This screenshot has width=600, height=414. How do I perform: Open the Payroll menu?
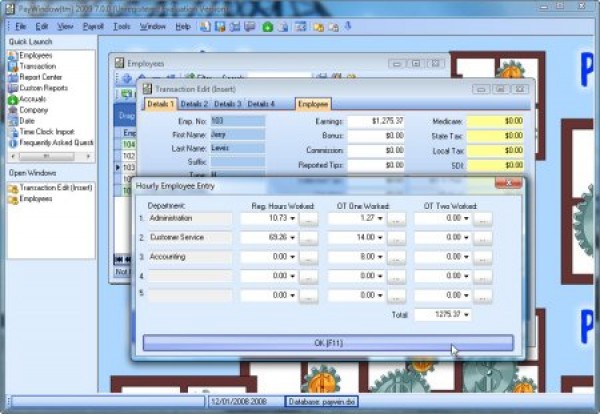pyautogui.click(x=93, y=26)
